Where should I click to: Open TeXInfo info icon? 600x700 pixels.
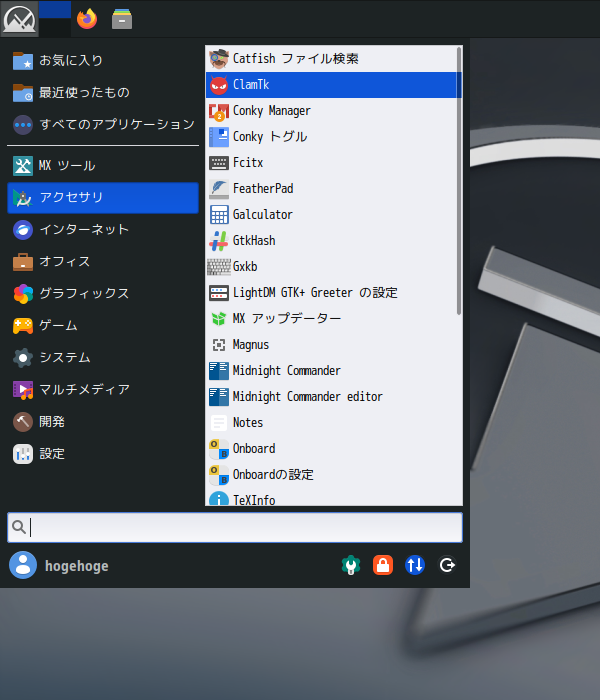click(x=219, y=498)
